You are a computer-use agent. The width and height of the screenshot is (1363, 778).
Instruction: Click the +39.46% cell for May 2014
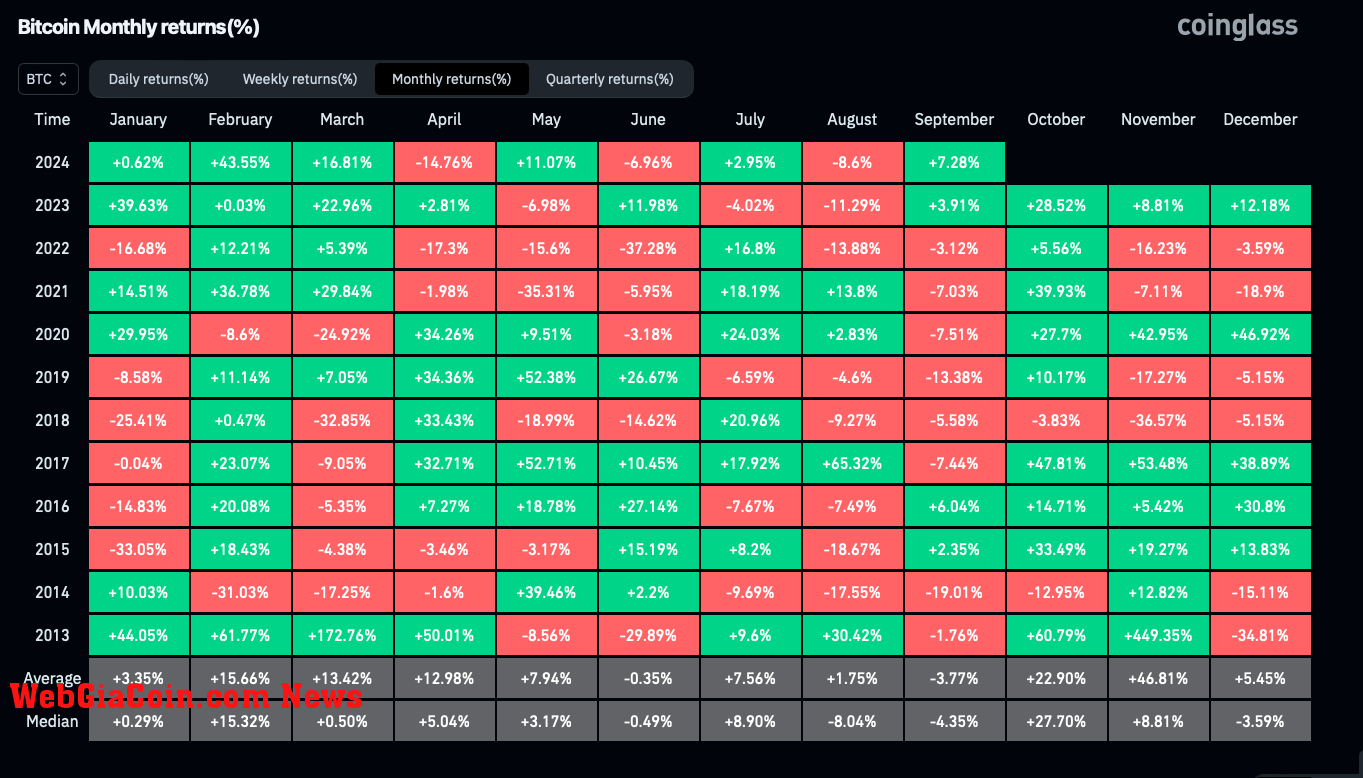[546, 592]
